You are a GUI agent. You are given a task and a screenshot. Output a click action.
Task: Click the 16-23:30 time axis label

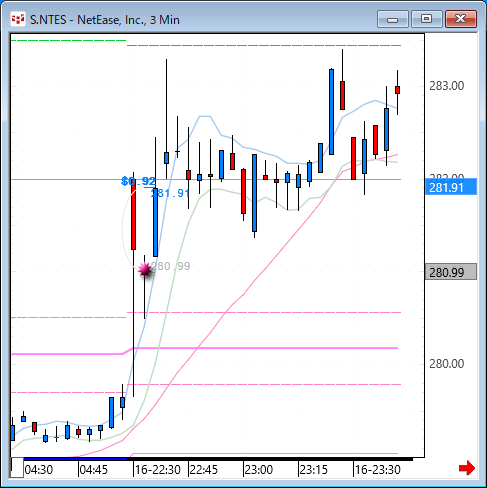tap(377, 470)
